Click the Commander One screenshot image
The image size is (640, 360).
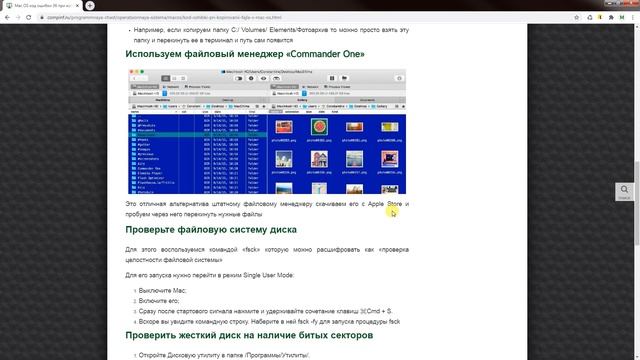pyautogui.click(x=267, y=131)
